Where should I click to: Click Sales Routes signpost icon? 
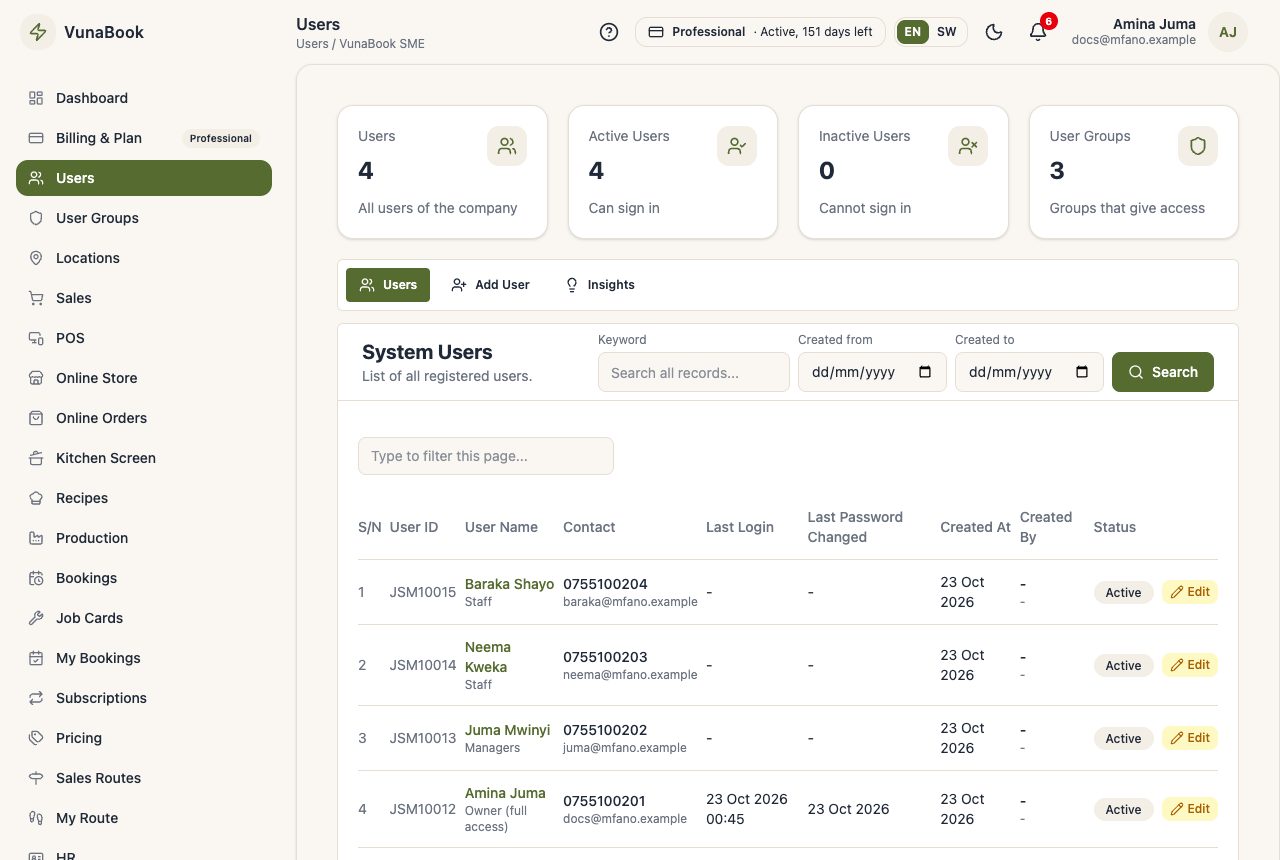36,778
